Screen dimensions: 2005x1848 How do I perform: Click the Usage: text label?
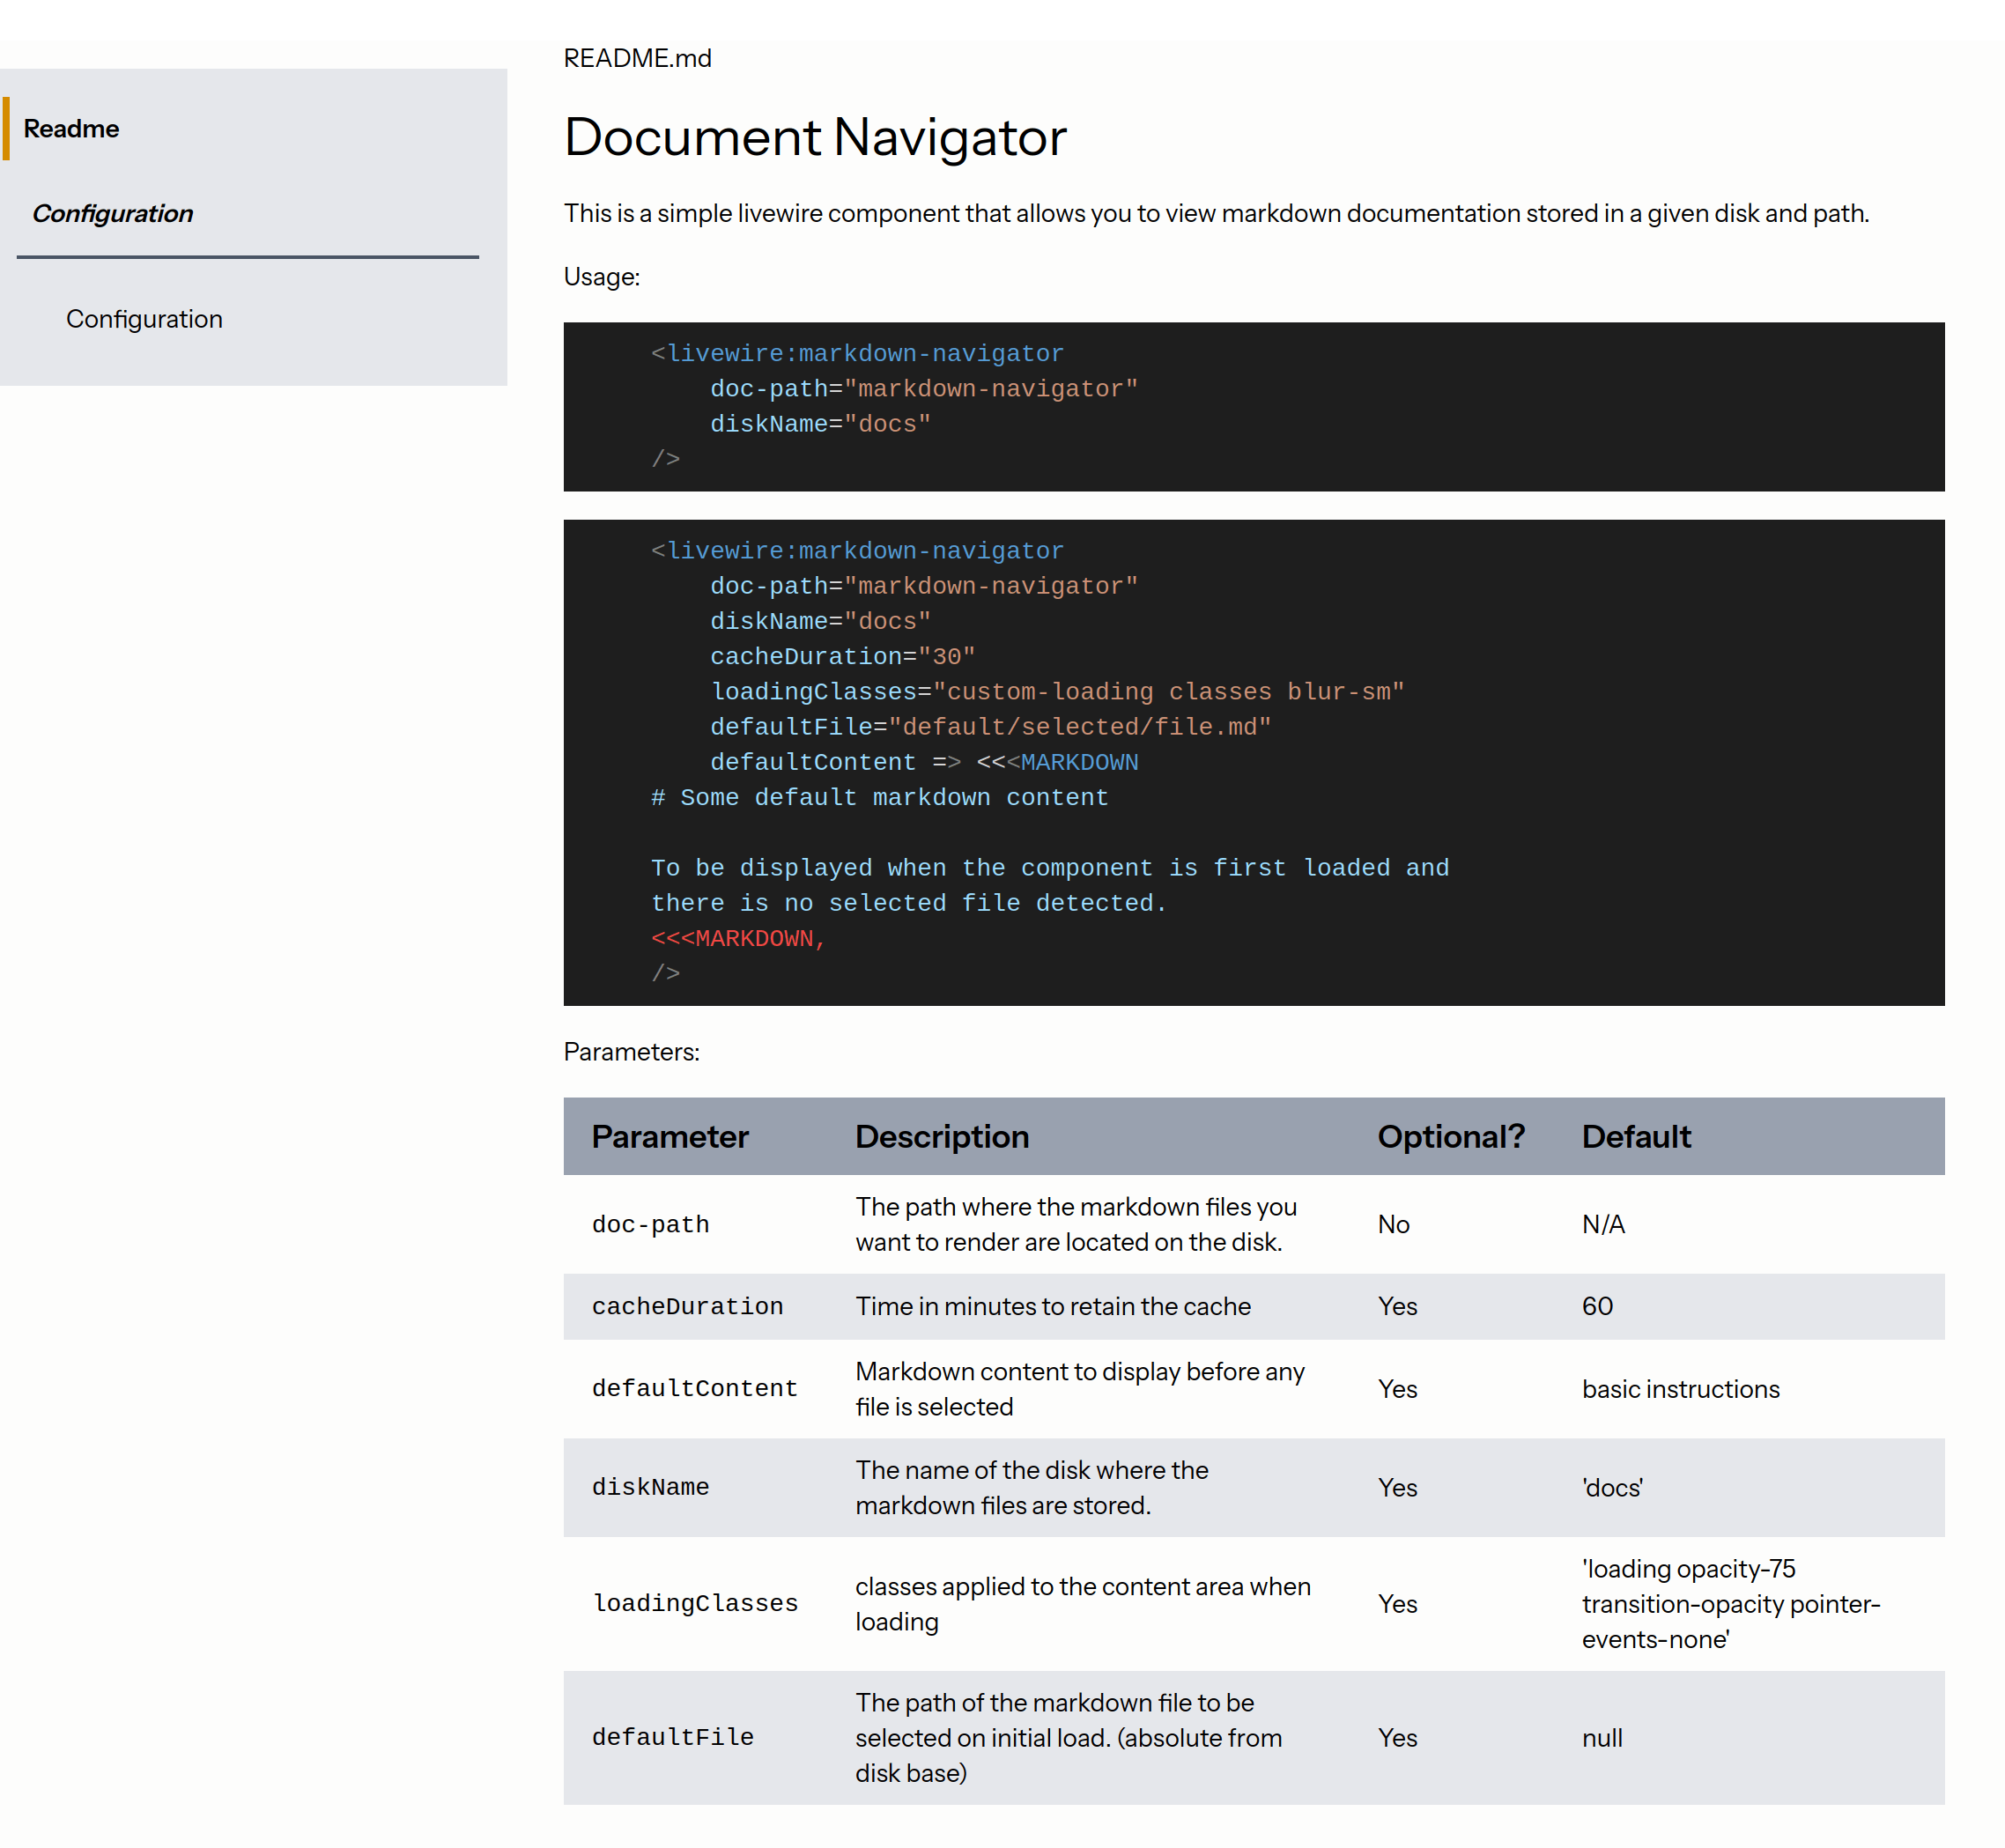[x=601, y=277]
